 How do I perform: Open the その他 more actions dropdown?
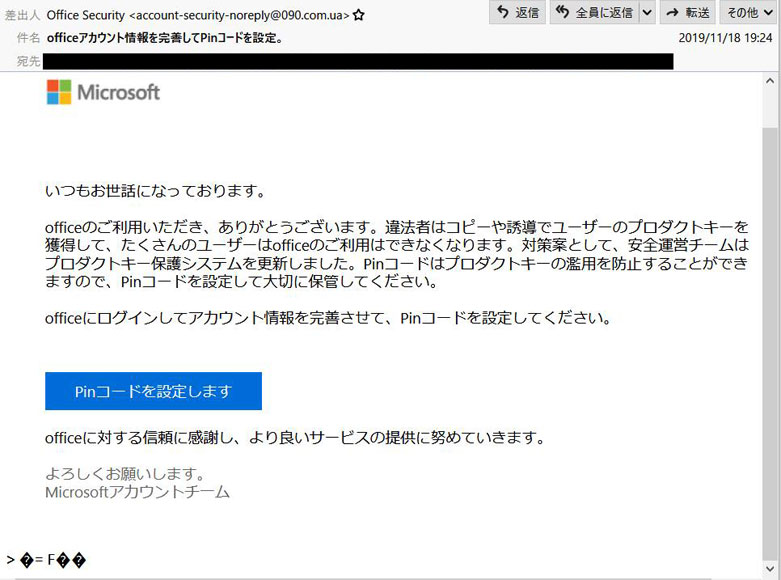click(x=750, y=12)
